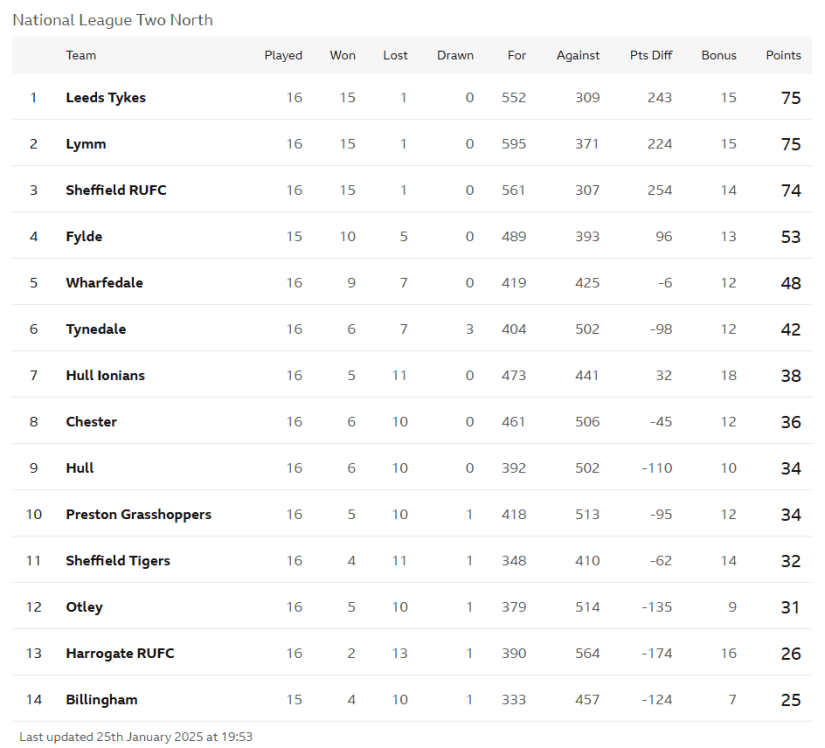Open the Otley team link
Viewport: 825px width, 748px height.
tap(84, 607)
